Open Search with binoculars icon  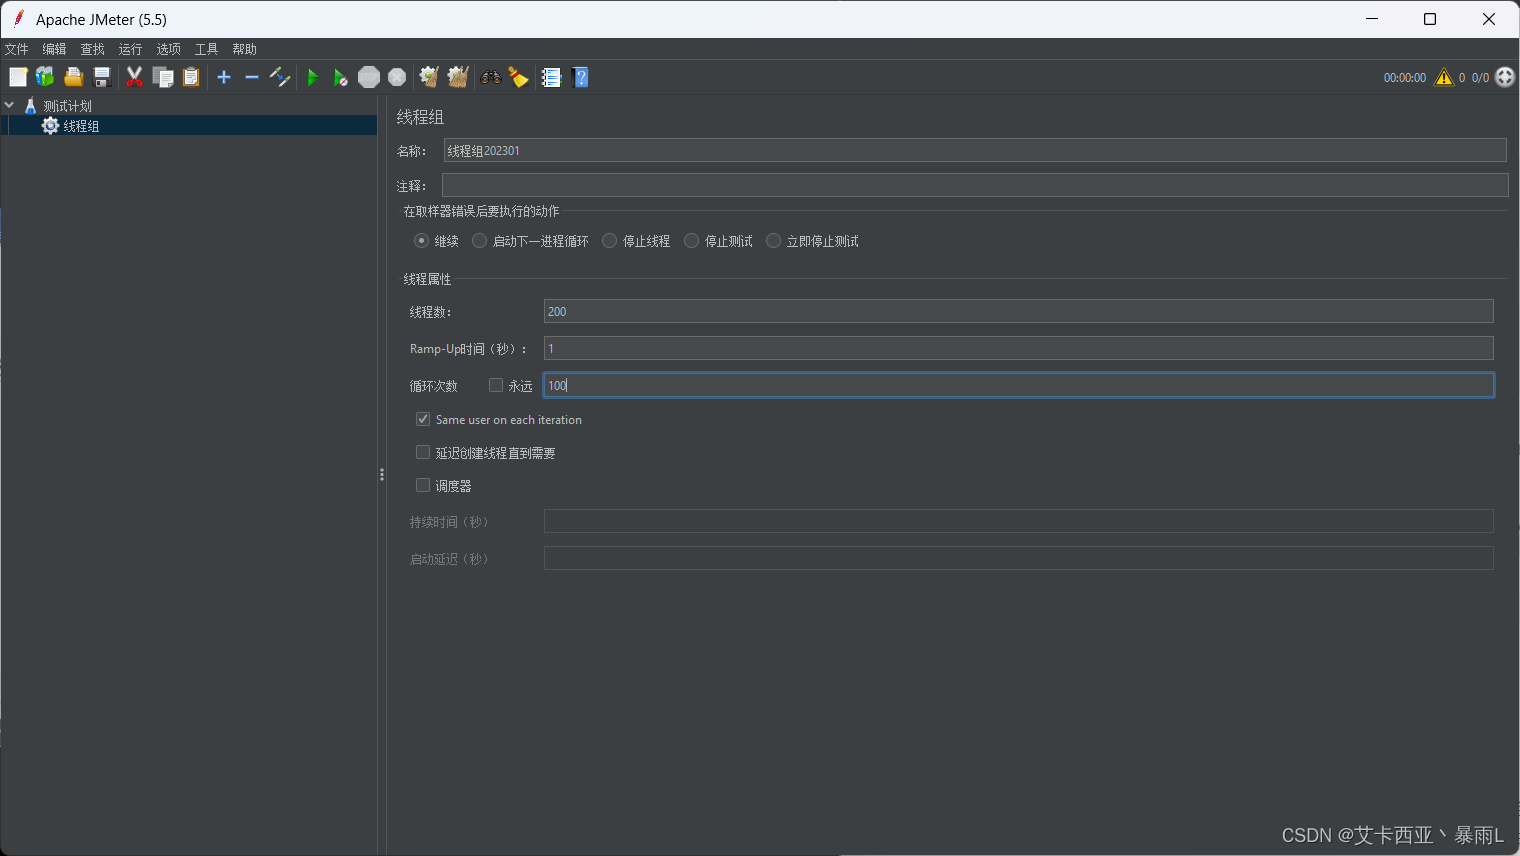click(x=491, y=77)
